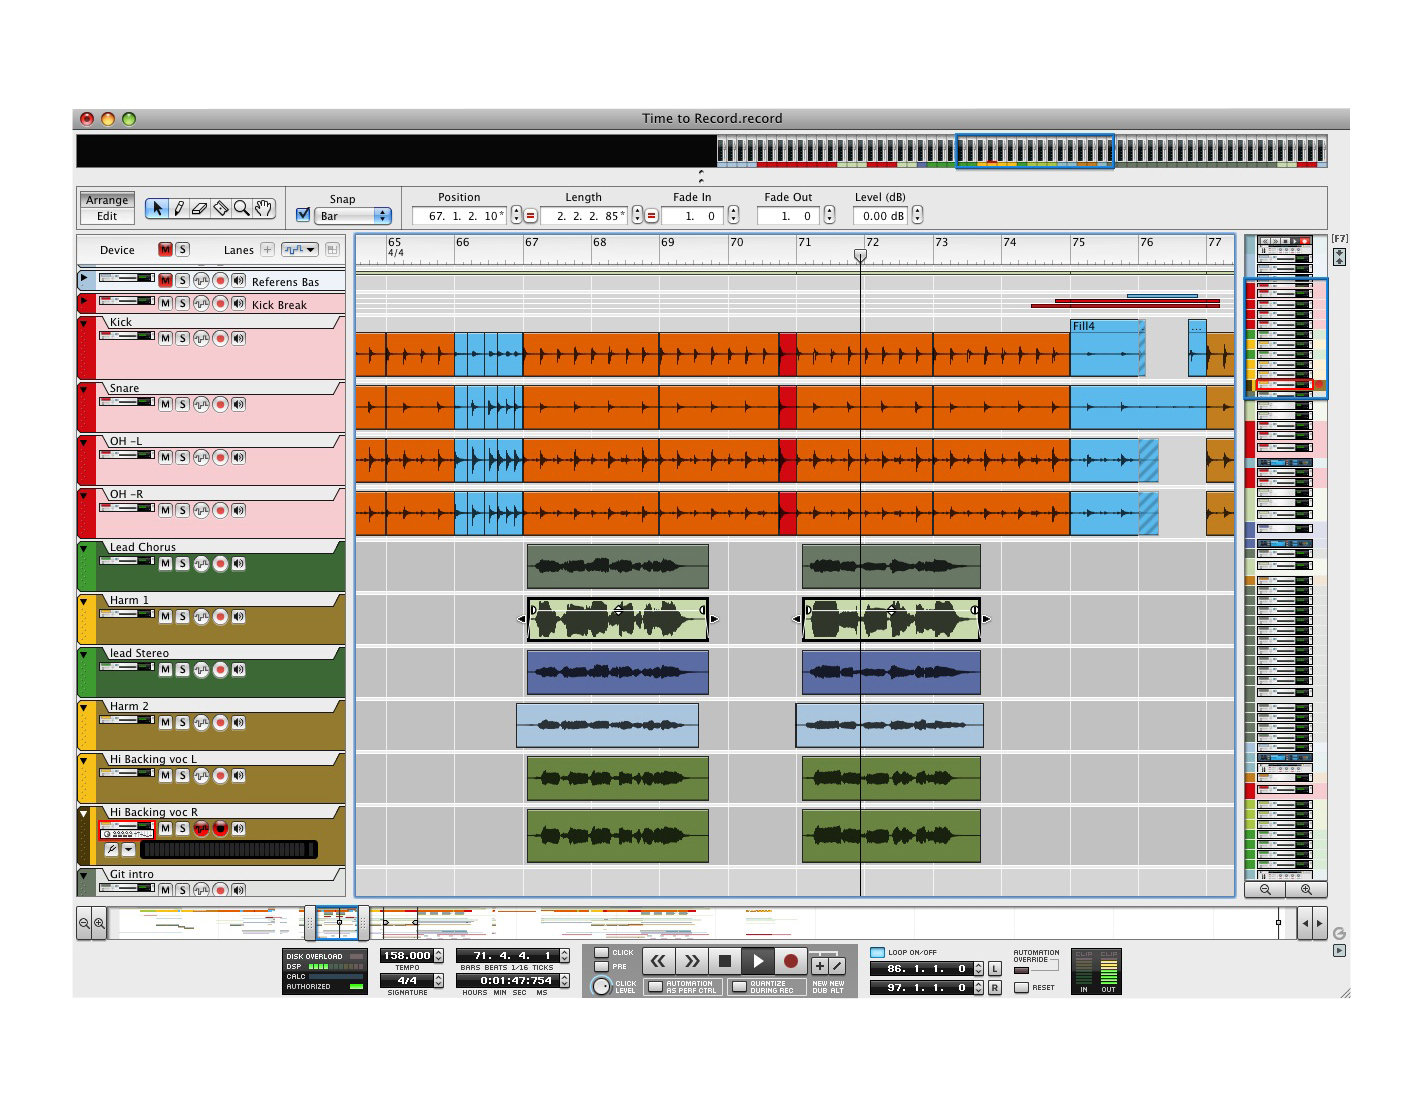The height and width of the screenshot is (1107, 1424).
Task: Zoom in vertically with magnifier plus
Action: point(1306,889)
